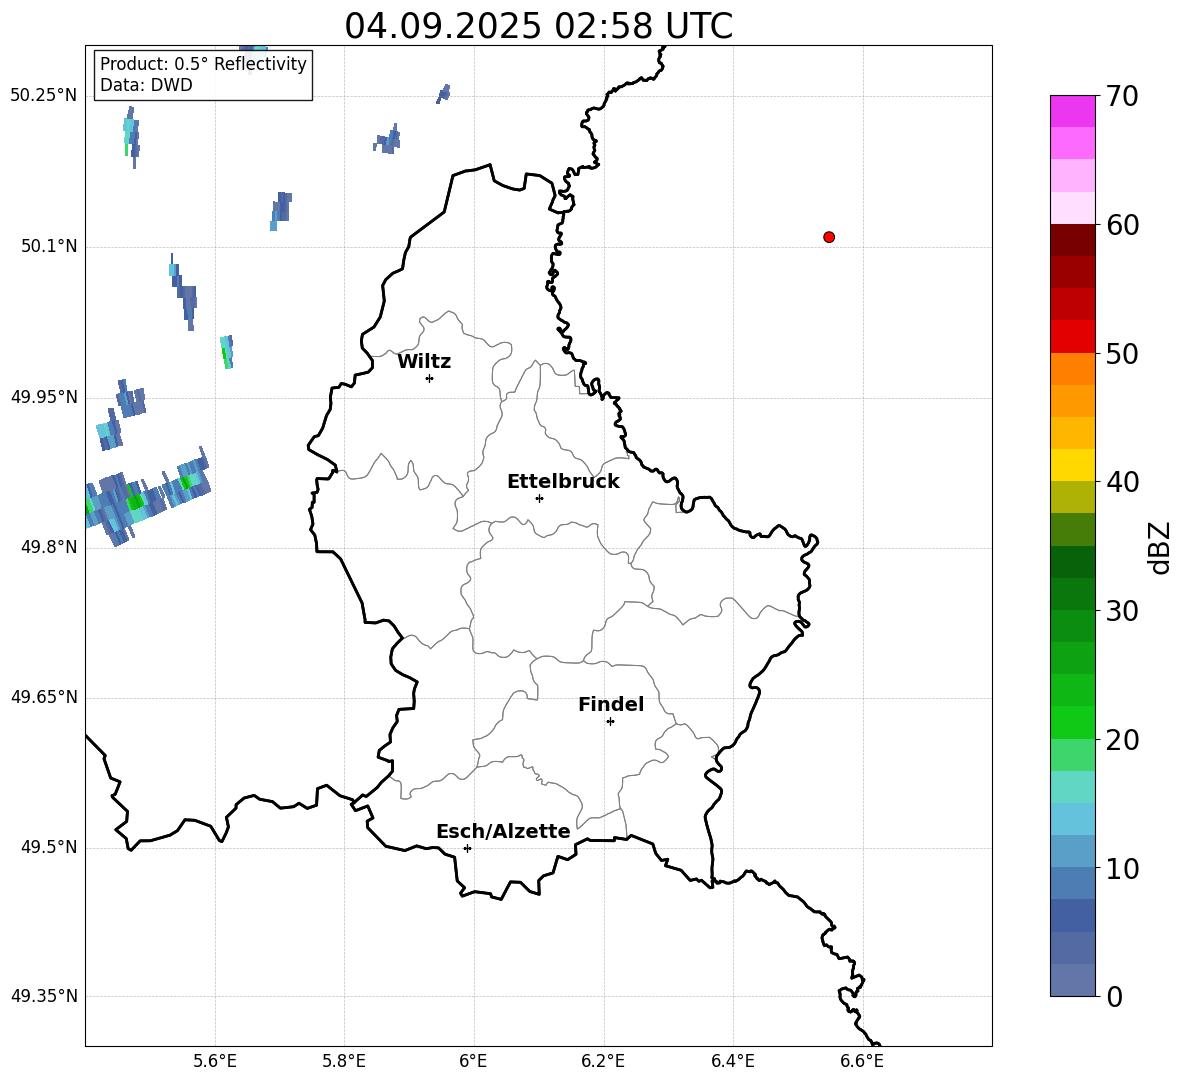Click the 49.5°N latitude label
Viewport: 1184px width, 1081px height.
49,848
